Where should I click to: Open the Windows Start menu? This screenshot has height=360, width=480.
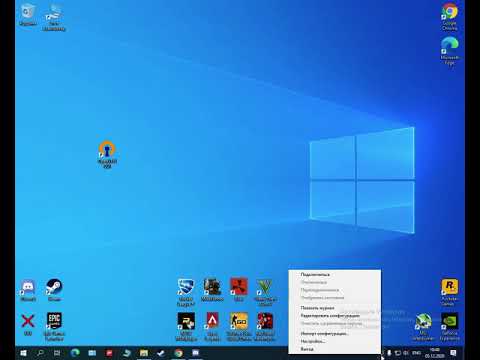click(x=23, y=353)
